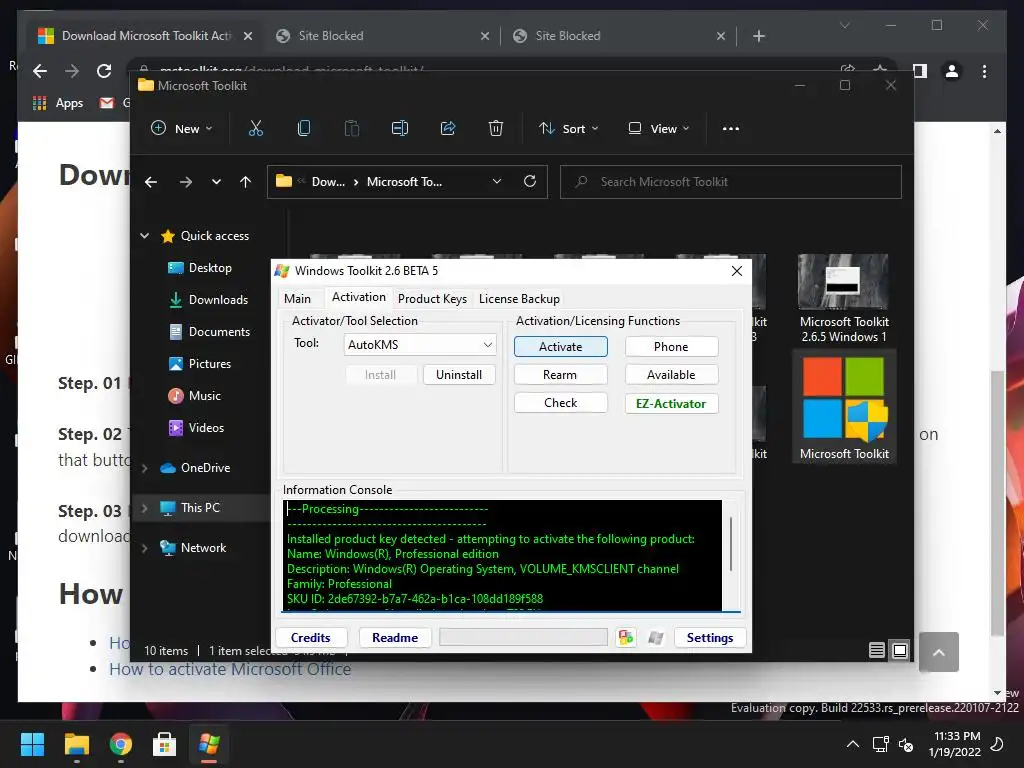Viewport: 1024px width, 768px height.
Task: Go forward in File Explorer navigation
Action: [x=185, y=182]
